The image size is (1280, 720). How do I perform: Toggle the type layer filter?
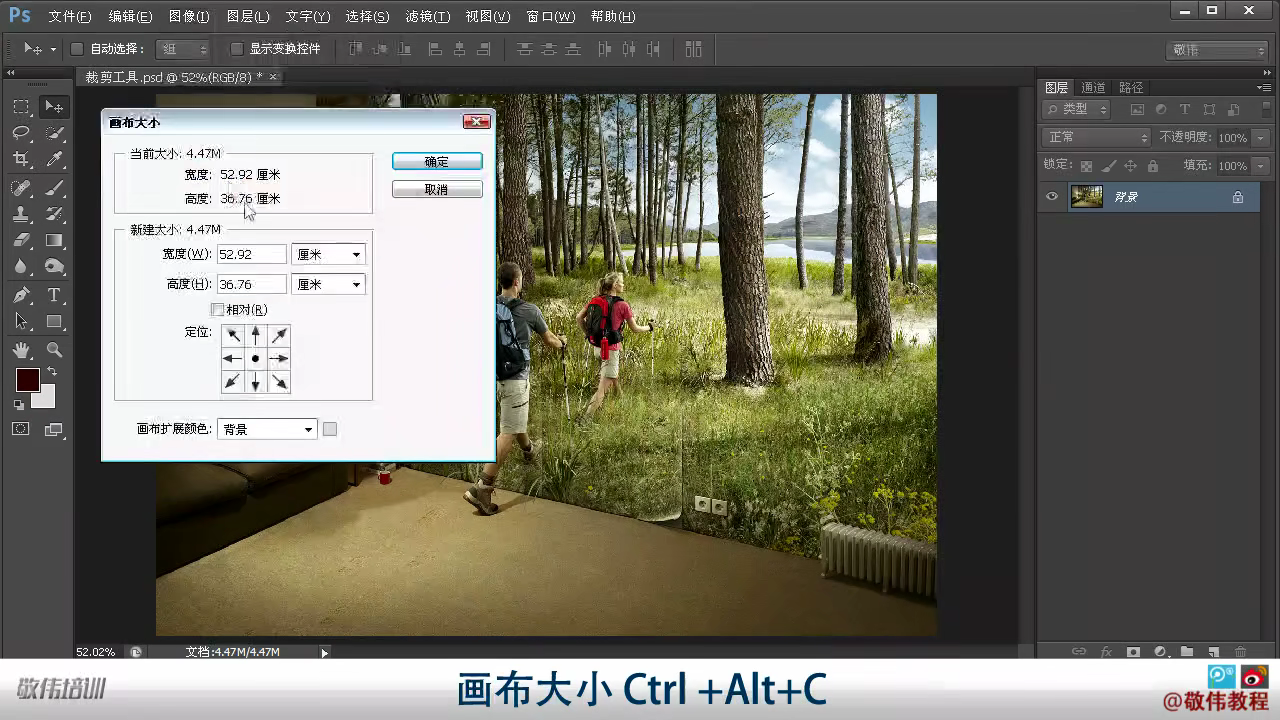[x=1185, y=110]
